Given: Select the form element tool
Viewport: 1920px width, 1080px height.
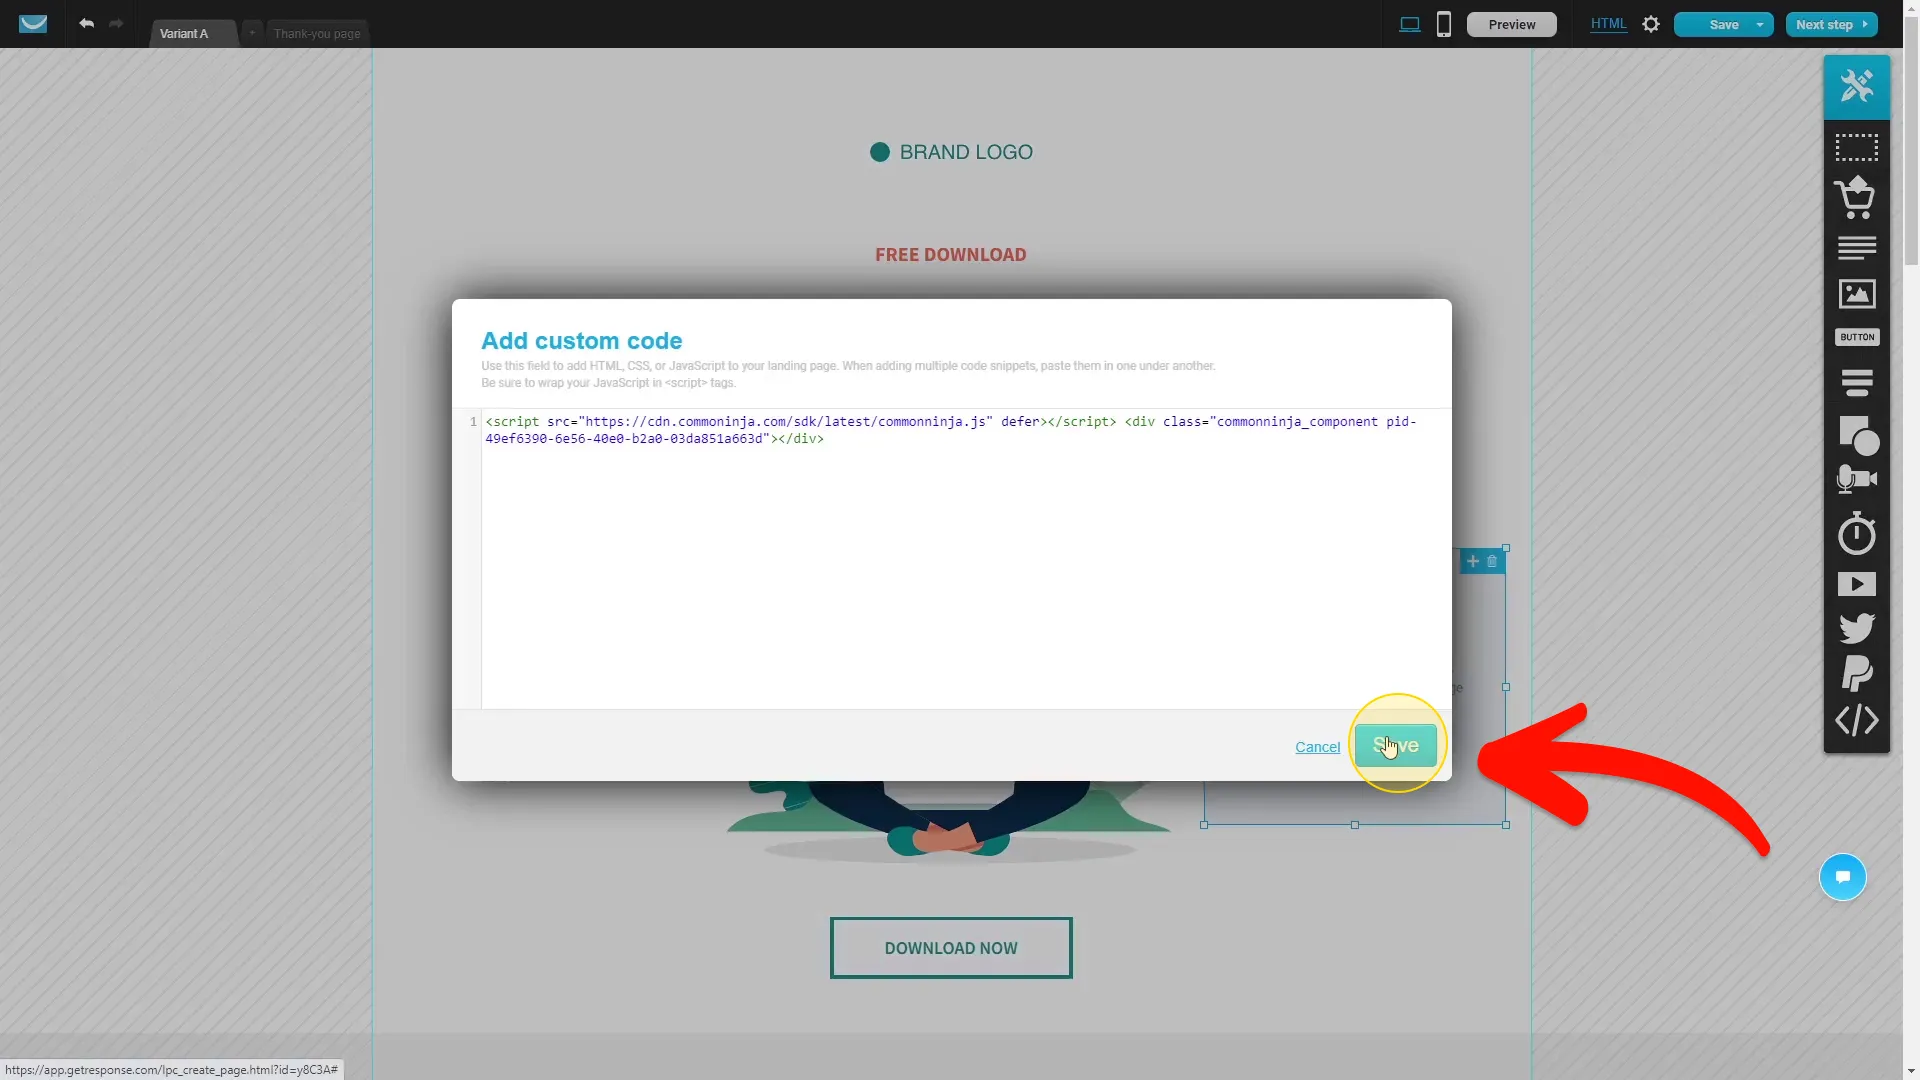Looking at the screenshot, I should 1856,382.
